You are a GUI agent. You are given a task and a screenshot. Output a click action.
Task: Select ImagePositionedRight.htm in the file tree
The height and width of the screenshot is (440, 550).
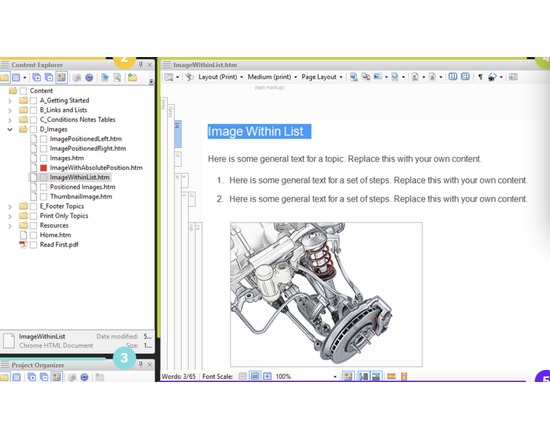[x=88, y=148]
